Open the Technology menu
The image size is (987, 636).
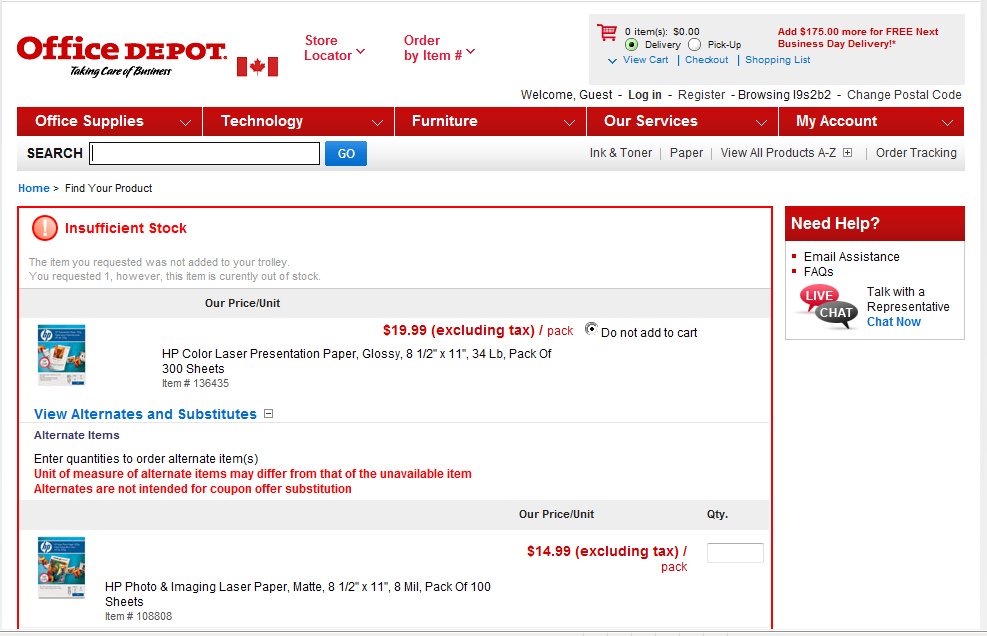pos(299,122)
